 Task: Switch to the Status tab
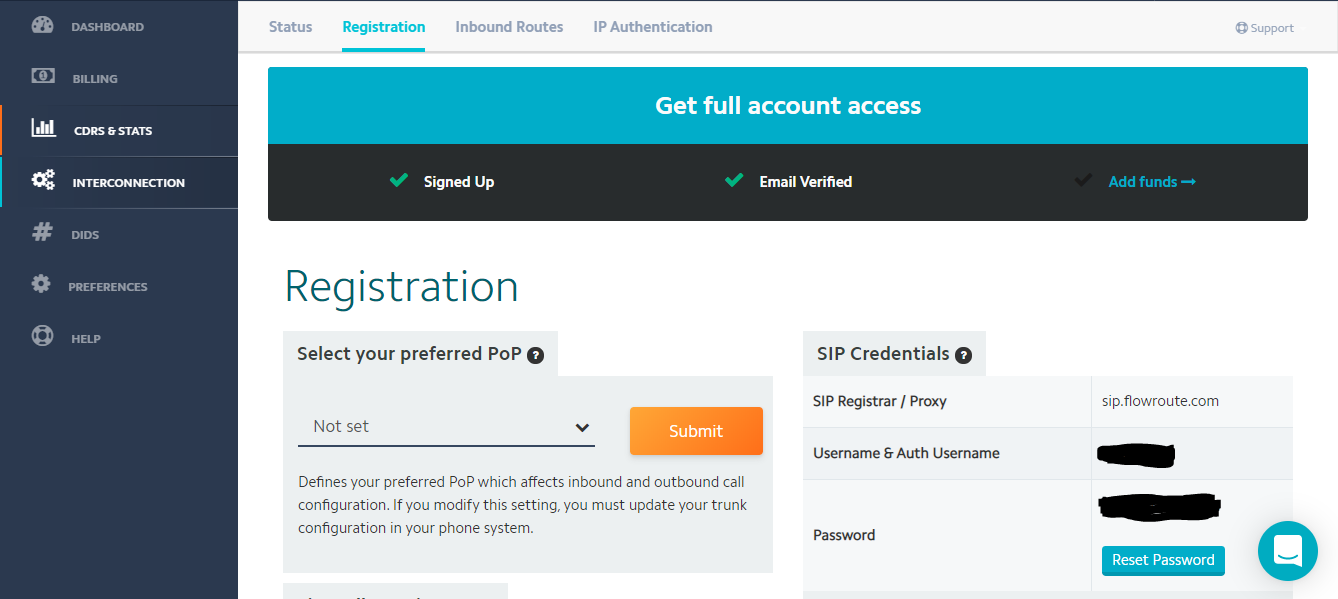coord(290,27)
